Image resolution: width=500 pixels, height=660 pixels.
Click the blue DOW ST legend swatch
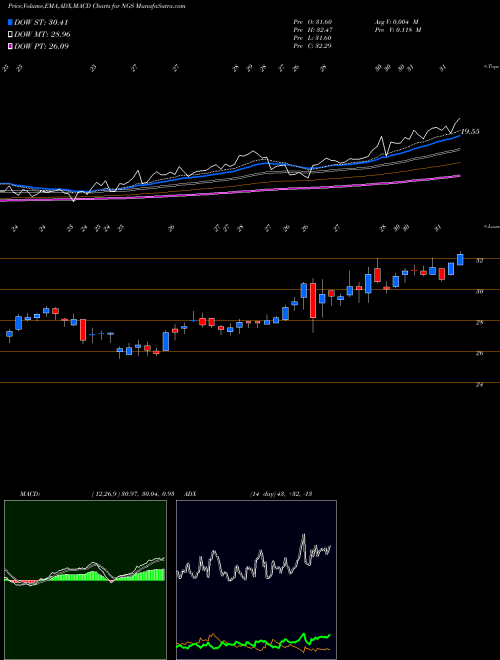pos(11,22)
